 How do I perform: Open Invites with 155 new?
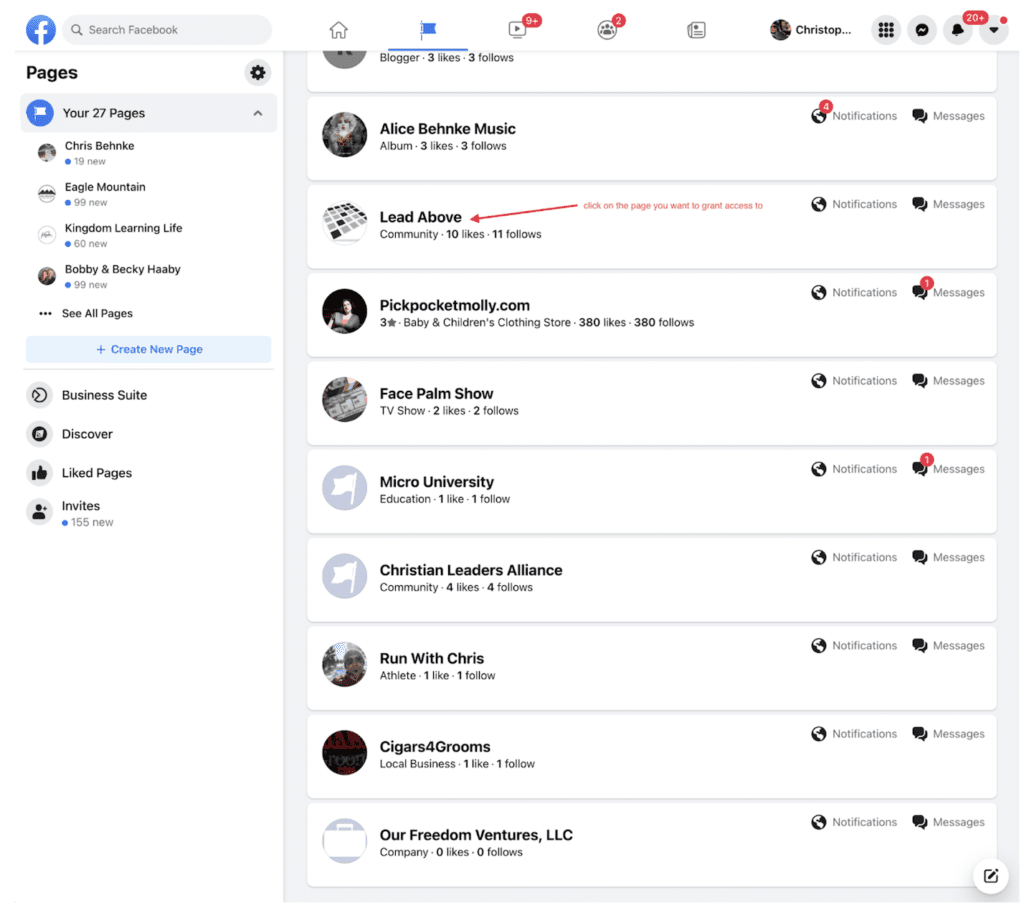pyautogui.click(x=87, y=513)
